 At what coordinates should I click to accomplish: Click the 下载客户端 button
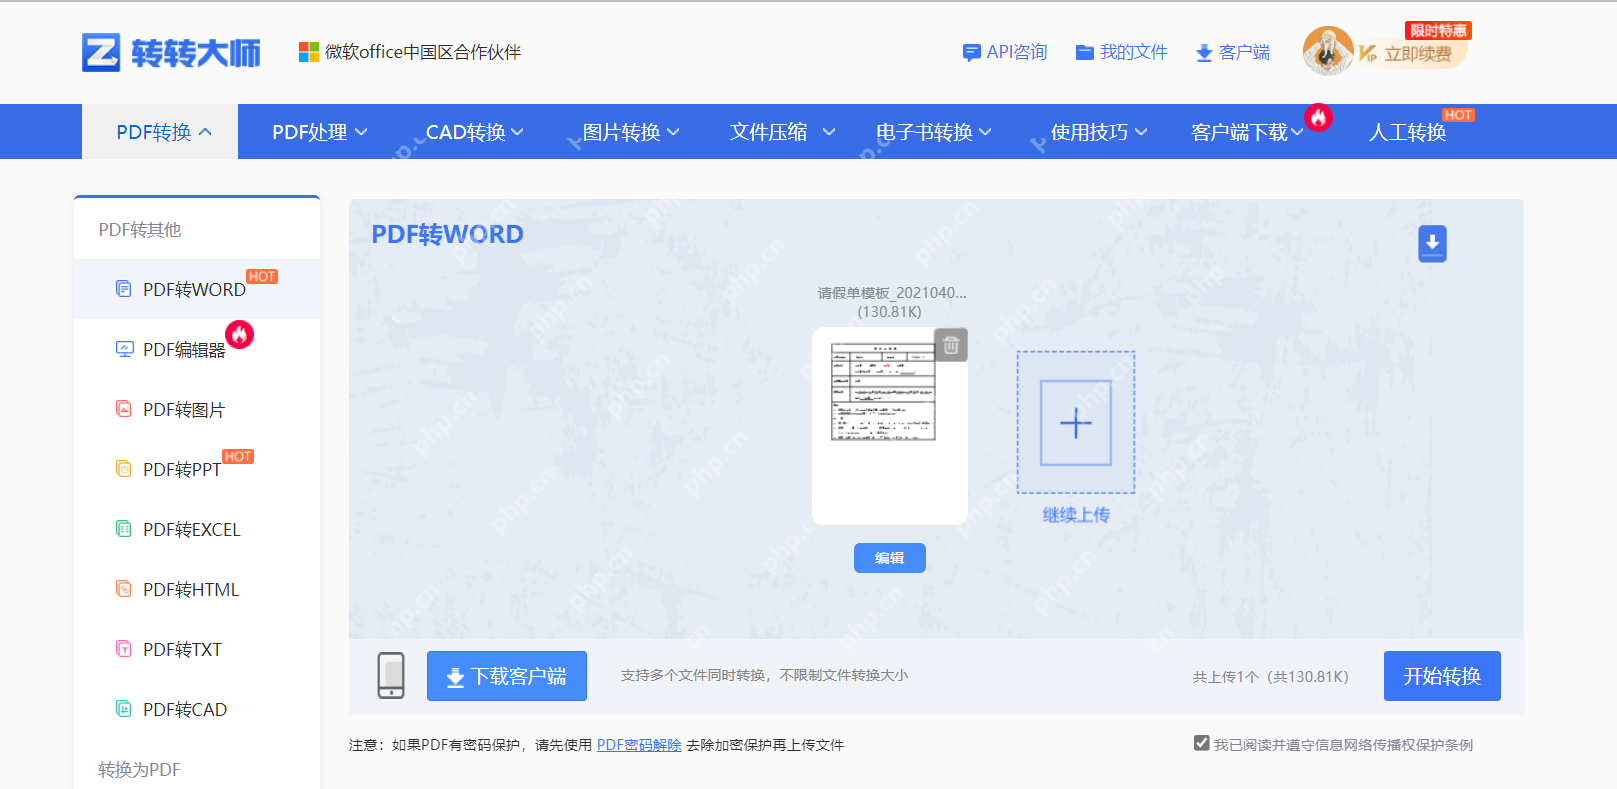point(506,676)
